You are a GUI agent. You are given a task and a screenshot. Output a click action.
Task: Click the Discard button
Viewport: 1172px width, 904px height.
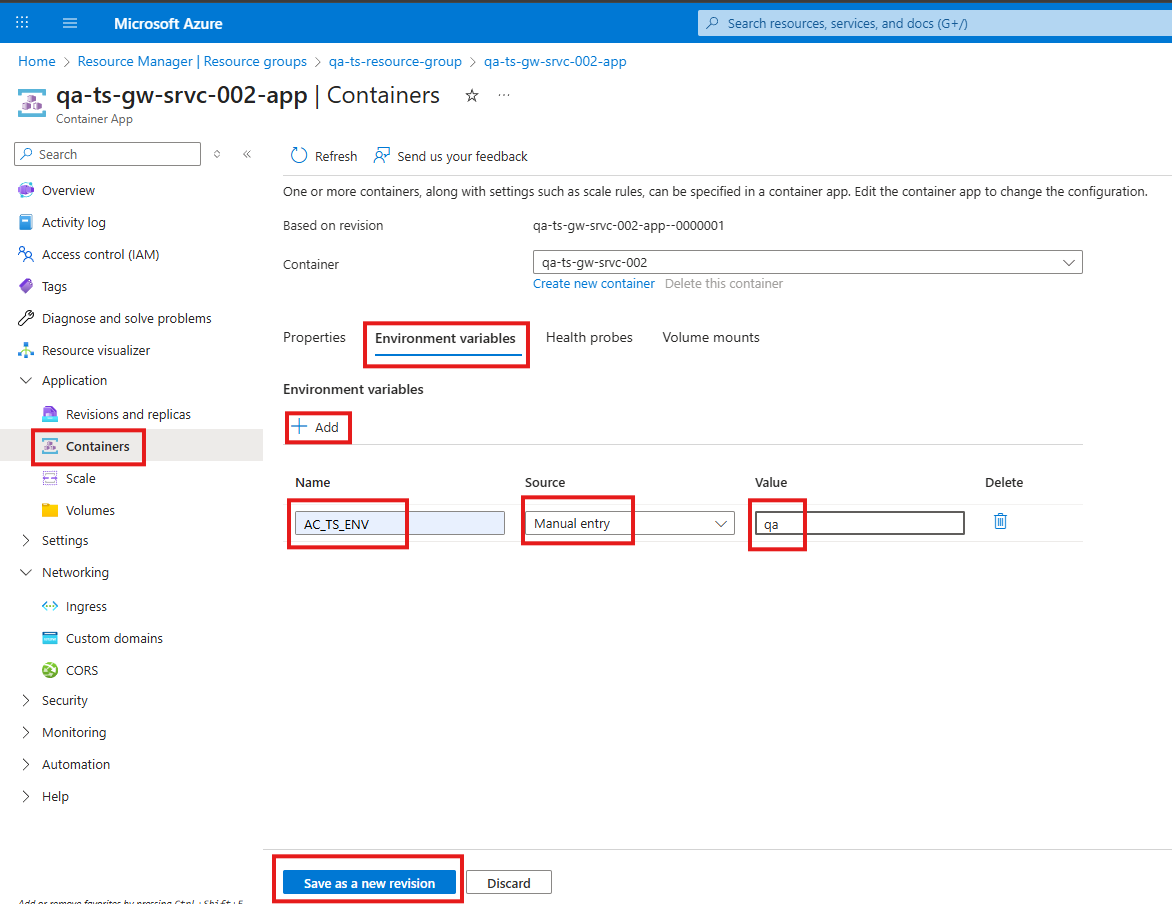pos(509,883)
